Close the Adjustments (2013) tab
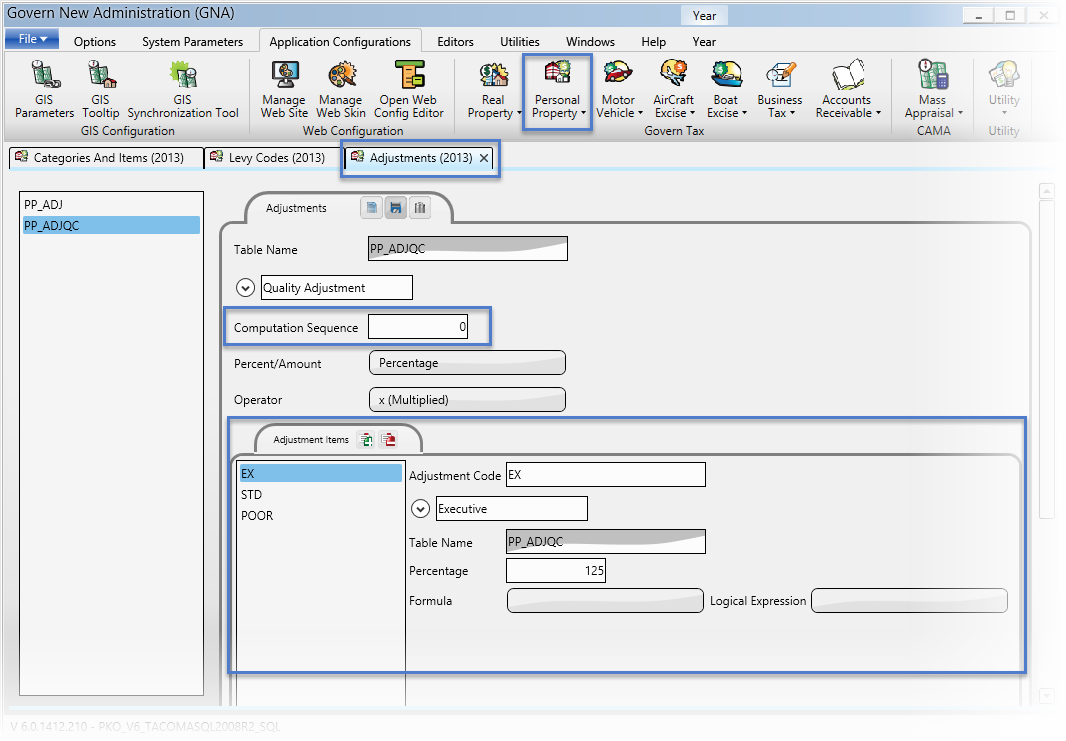 (484, 158)
